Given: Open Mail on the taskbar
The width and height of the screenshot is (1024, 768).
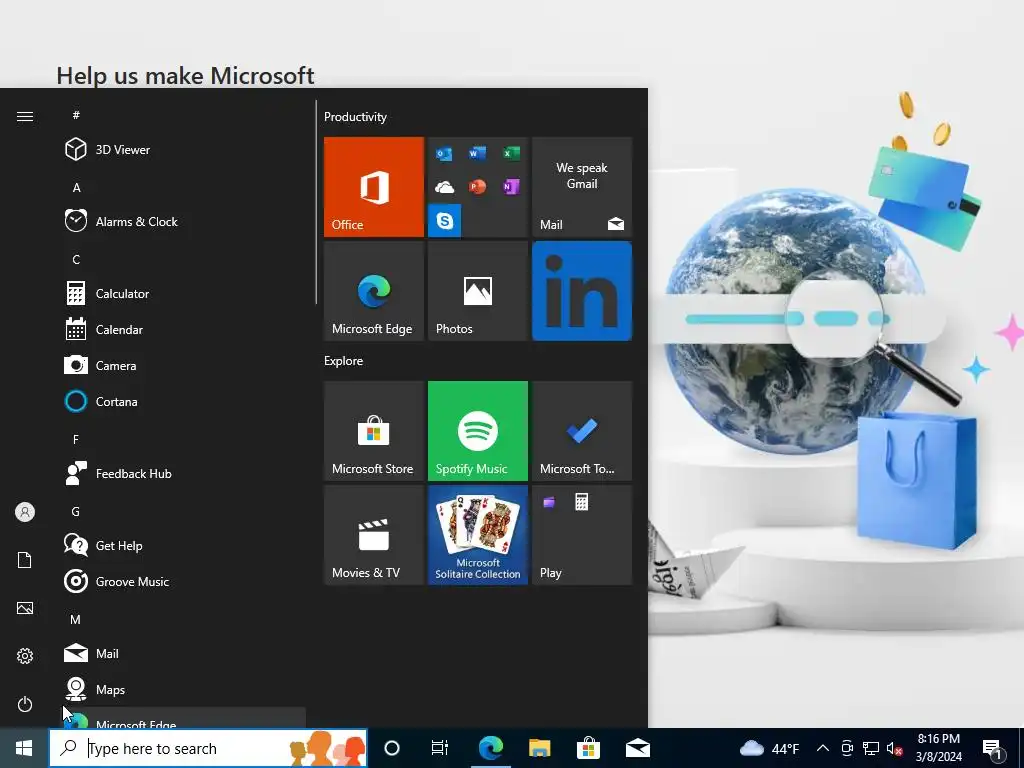Looking at the screenshot, I should (637, 748).
